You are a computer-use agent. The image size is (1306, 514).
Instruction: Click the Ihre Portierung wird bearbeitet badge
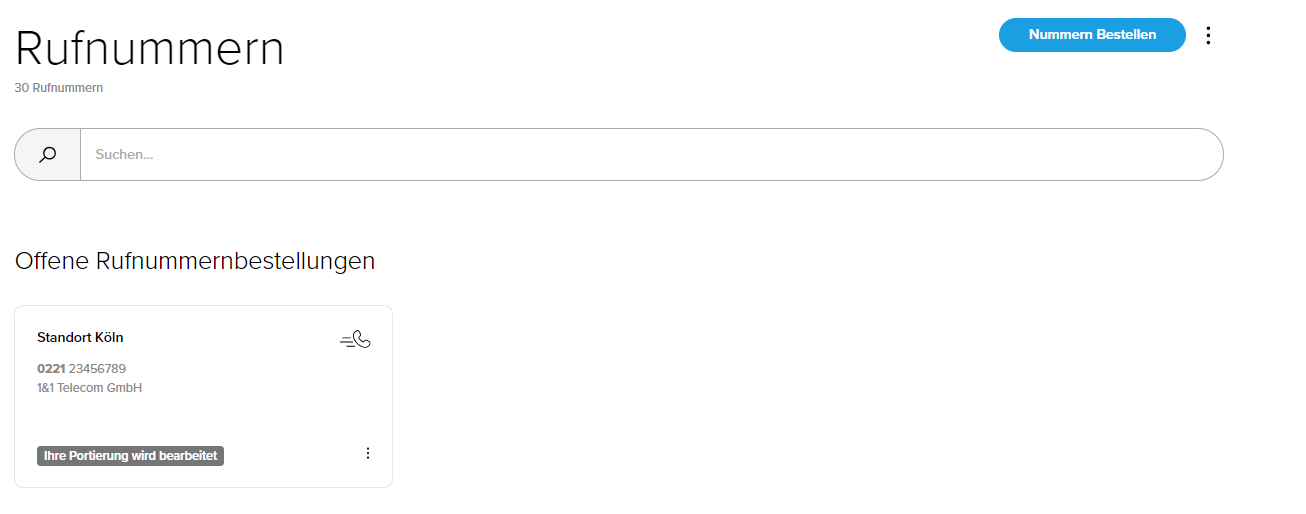pos(130,456)
